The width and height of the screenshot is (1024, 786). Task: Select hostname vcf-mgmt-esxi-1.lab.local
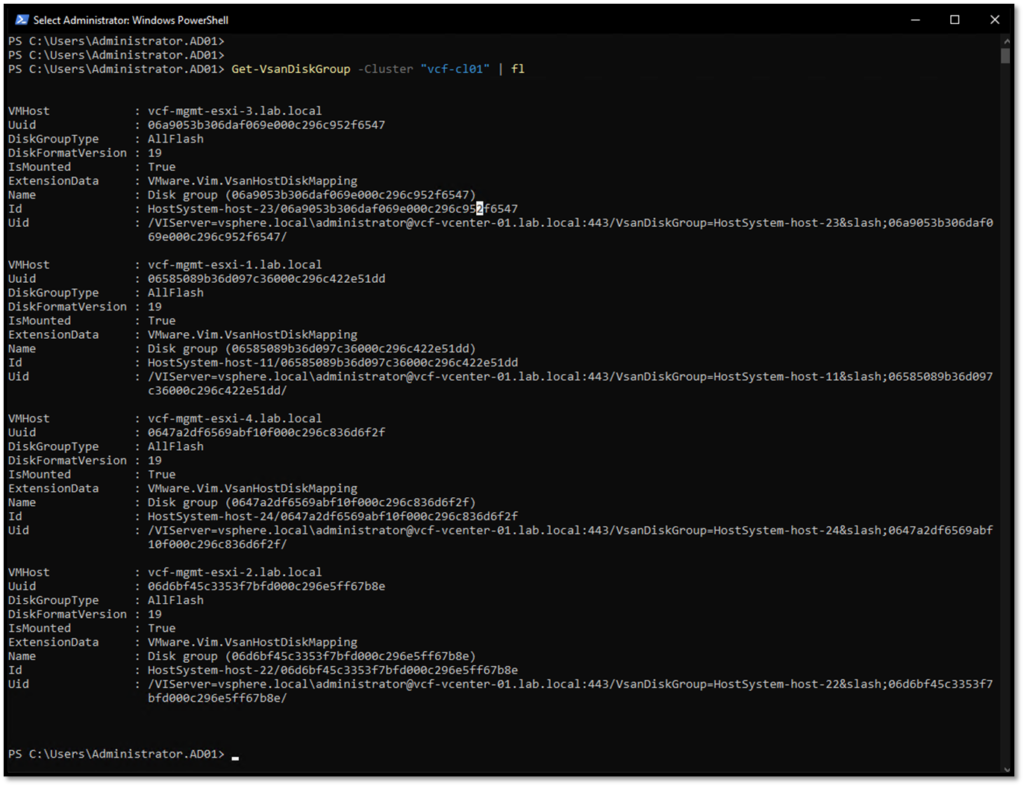(x=235, y=264)
